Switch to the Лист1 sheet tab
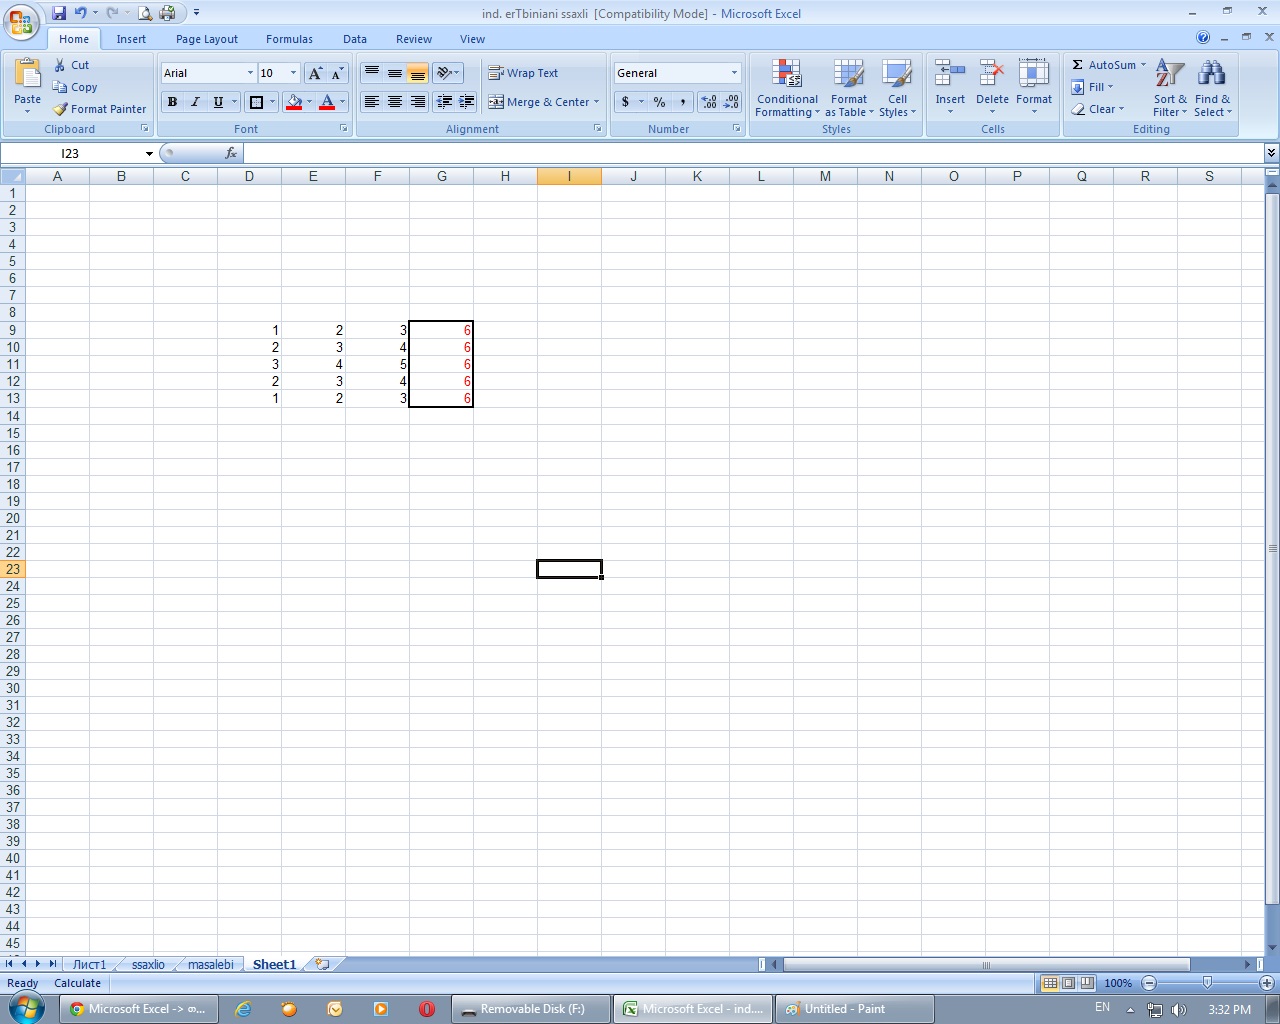This screenshot has height=1024, width=1280. 89,965
